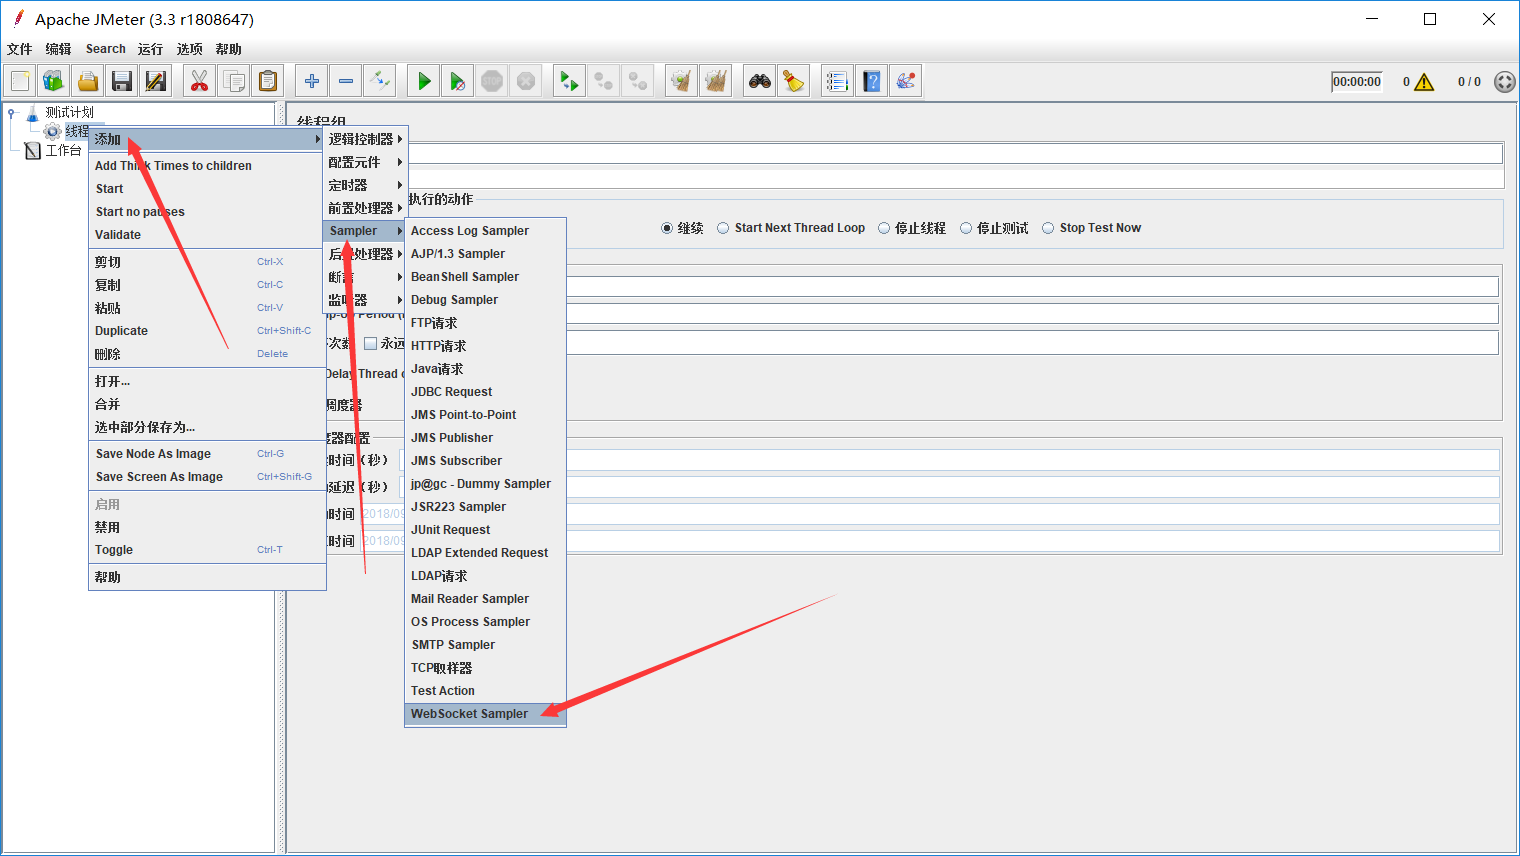1520x856 pixels.
Task: Select HTTP请求 from the Sampler list
Action: (485, 346)
